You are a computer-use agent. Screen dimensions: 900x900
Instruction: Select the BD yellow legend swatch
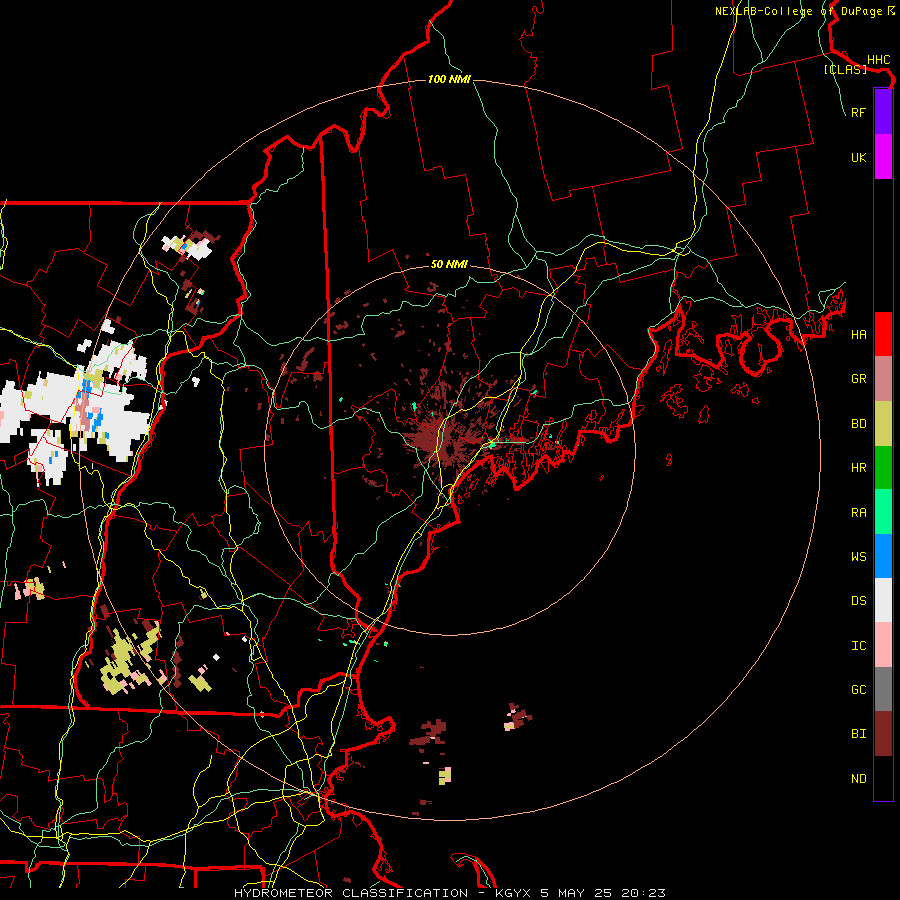pos(883,424)
